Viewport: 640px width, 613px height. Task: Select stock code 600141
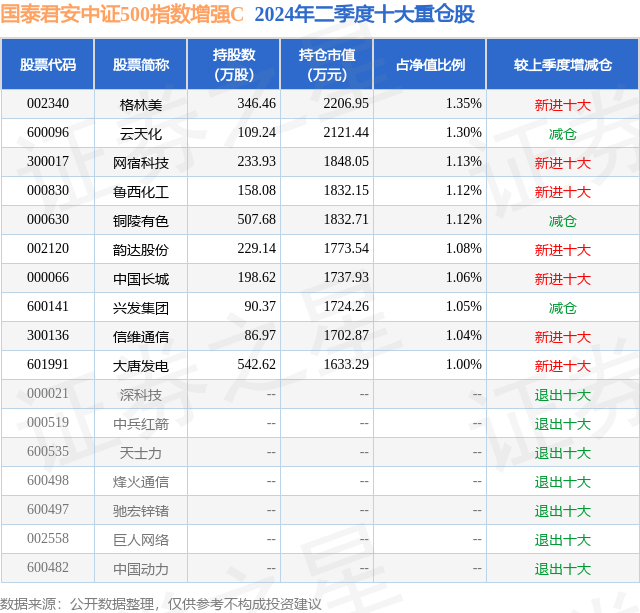point(48,306)
